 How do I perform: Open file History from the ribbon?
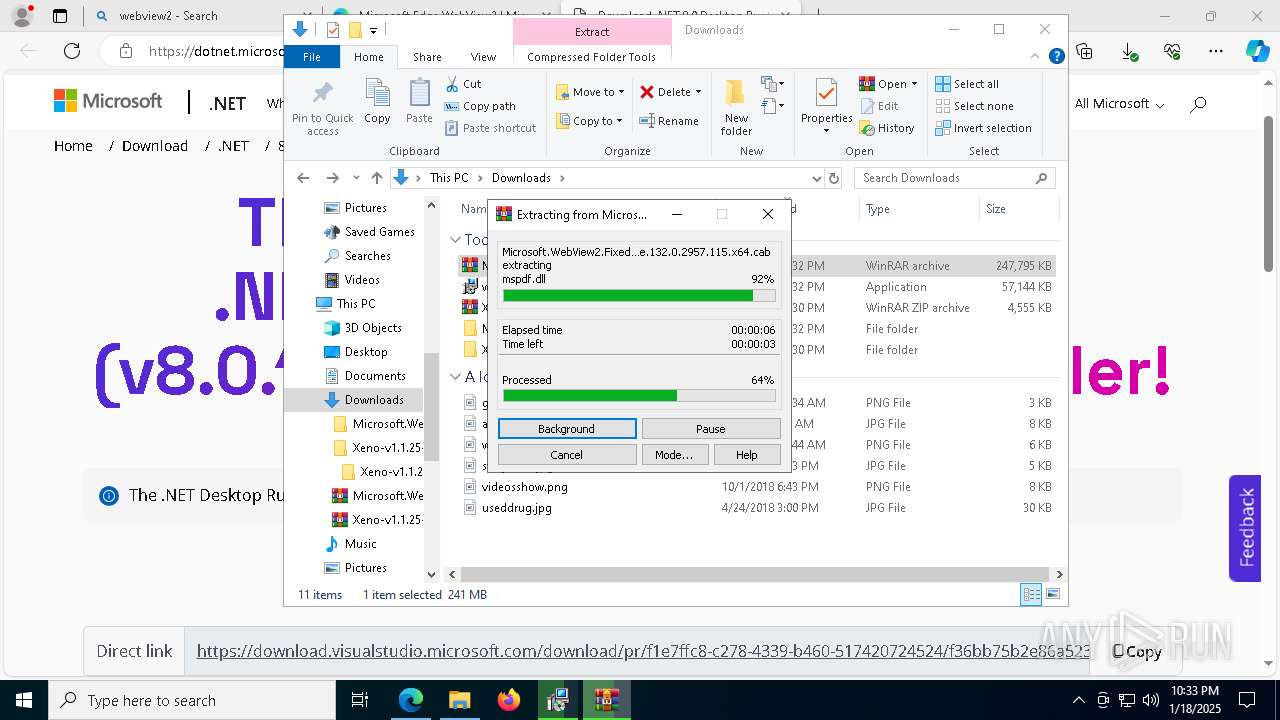click(887, 128)
